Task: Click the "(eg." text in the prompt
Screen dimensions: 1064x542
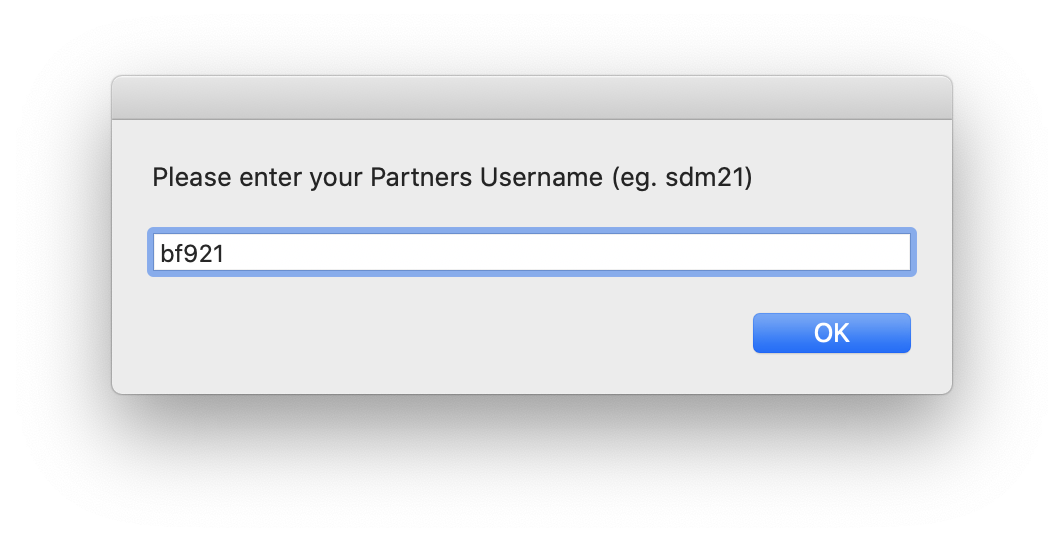Action: tap(632, 178)
